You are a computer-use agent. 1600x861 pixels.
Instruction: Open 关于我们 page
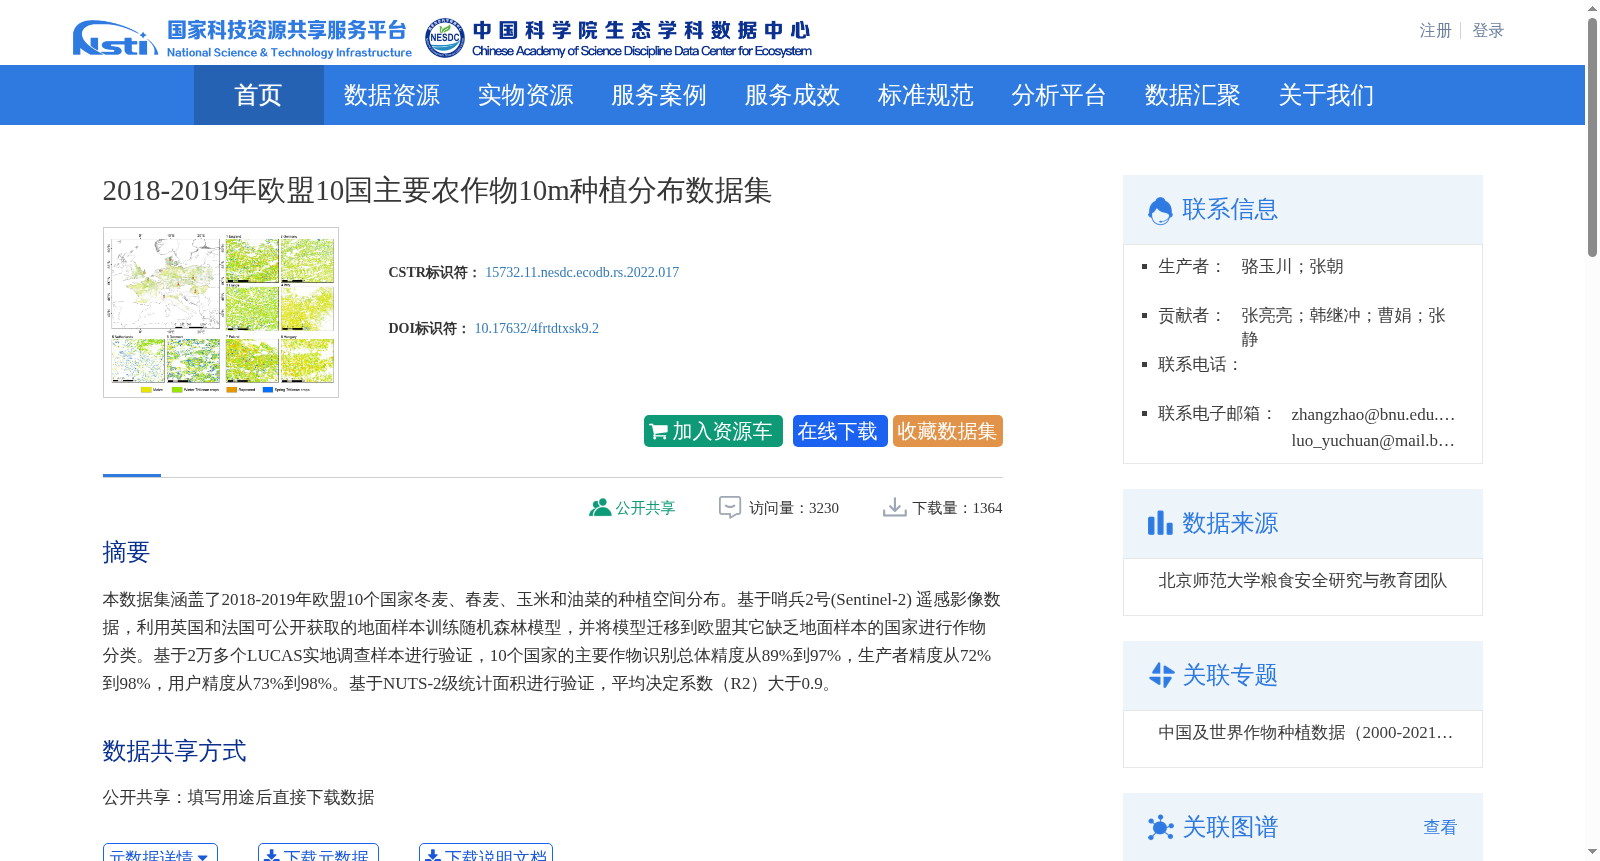coord(1326,95)
